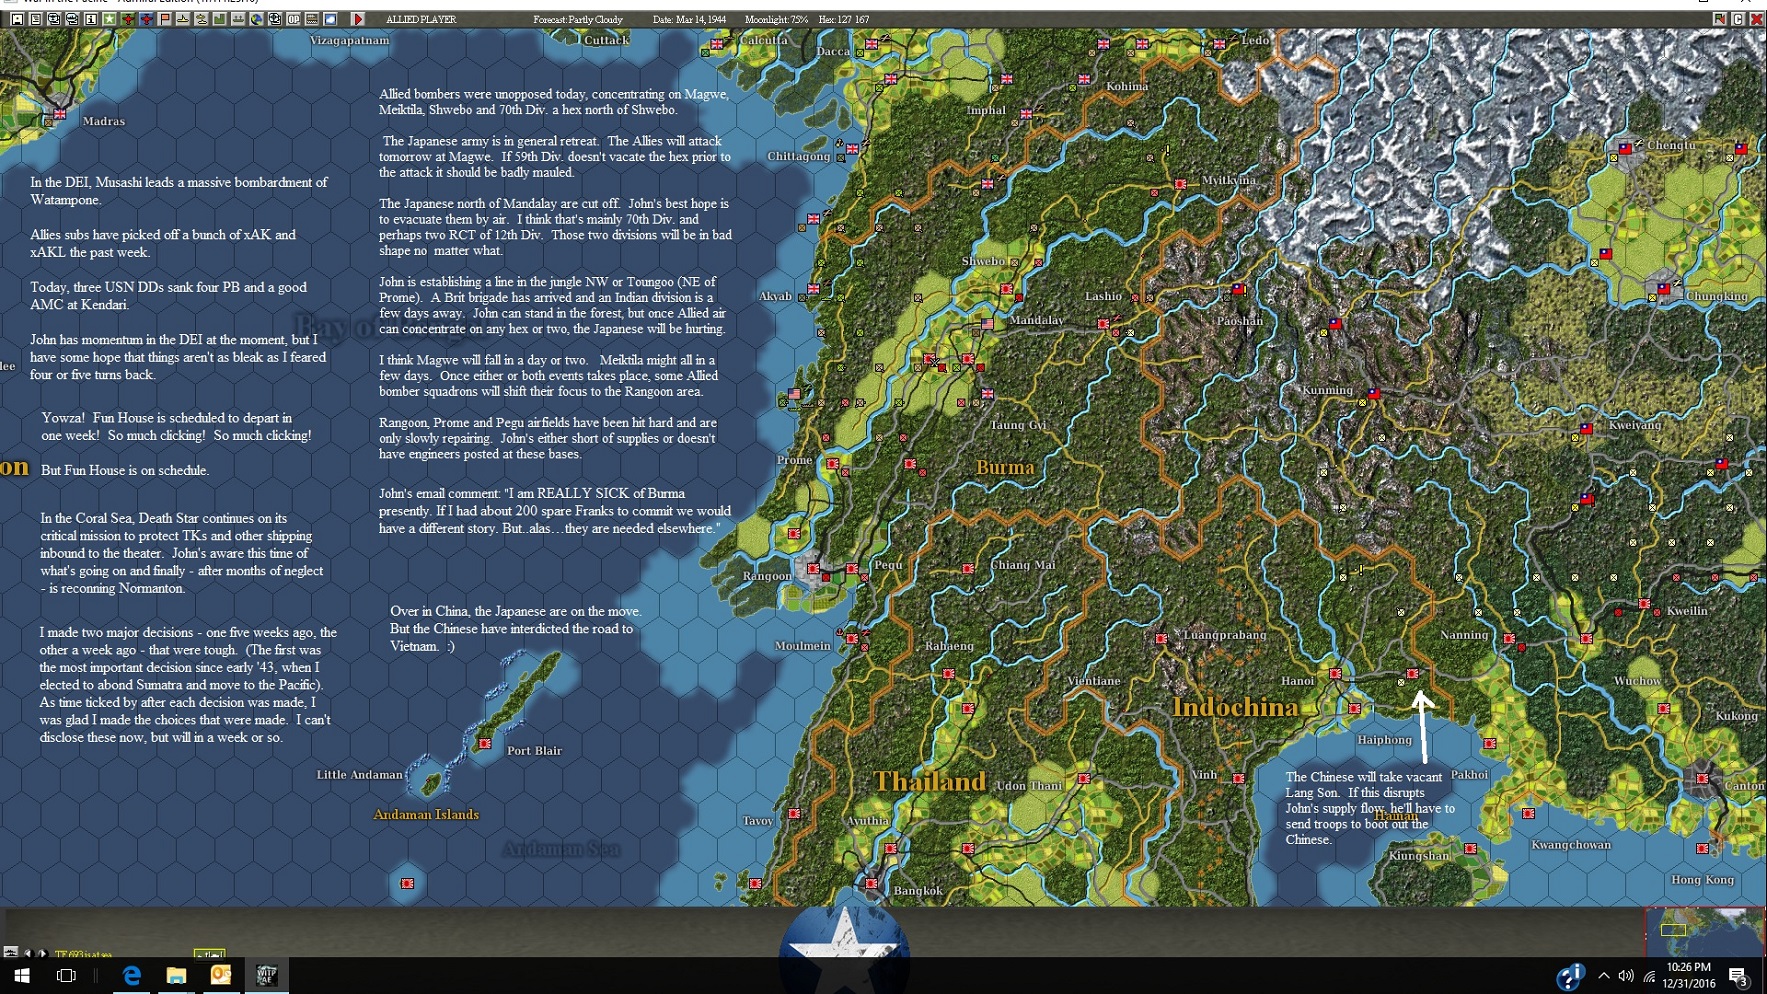Open the information 'i' screen icon
This screenshot has width=1767, height=994.
pos(90,19)
